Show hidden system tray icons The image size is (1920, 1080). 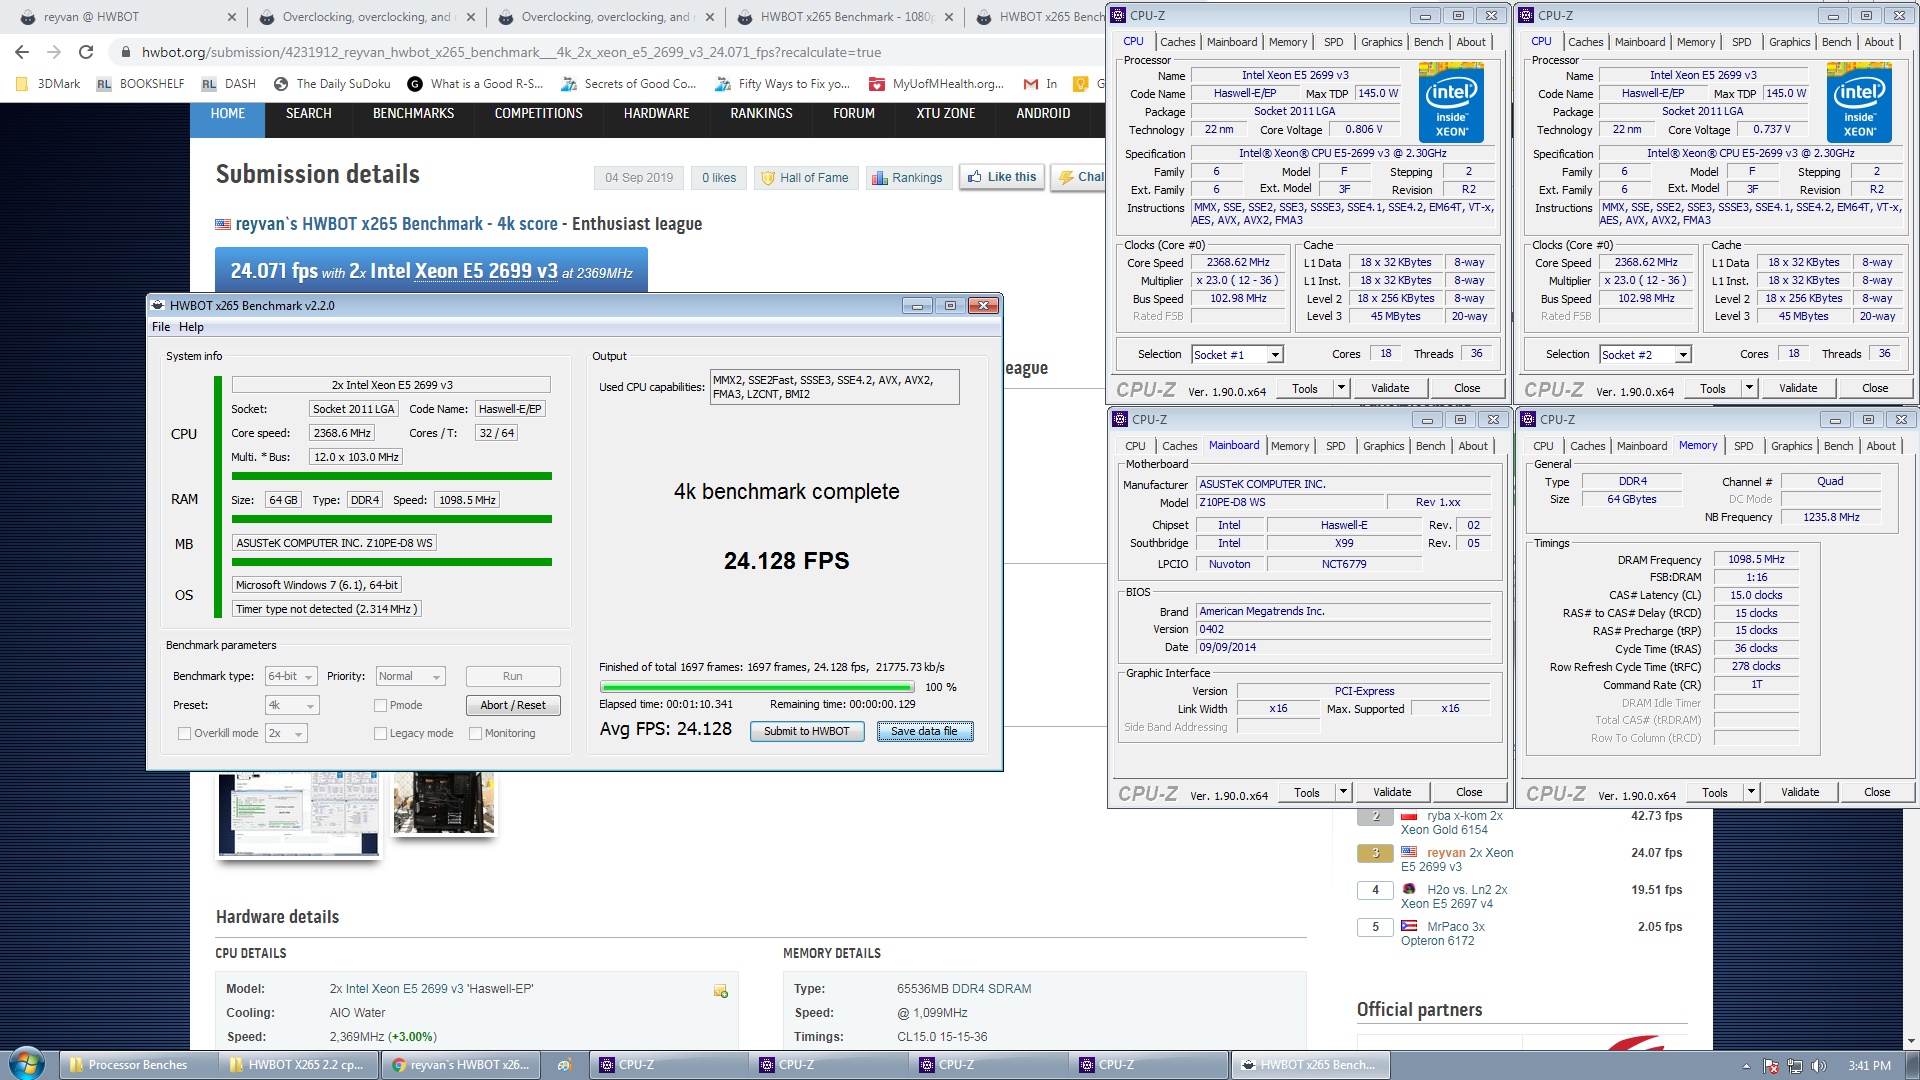pos(1746,1066)
